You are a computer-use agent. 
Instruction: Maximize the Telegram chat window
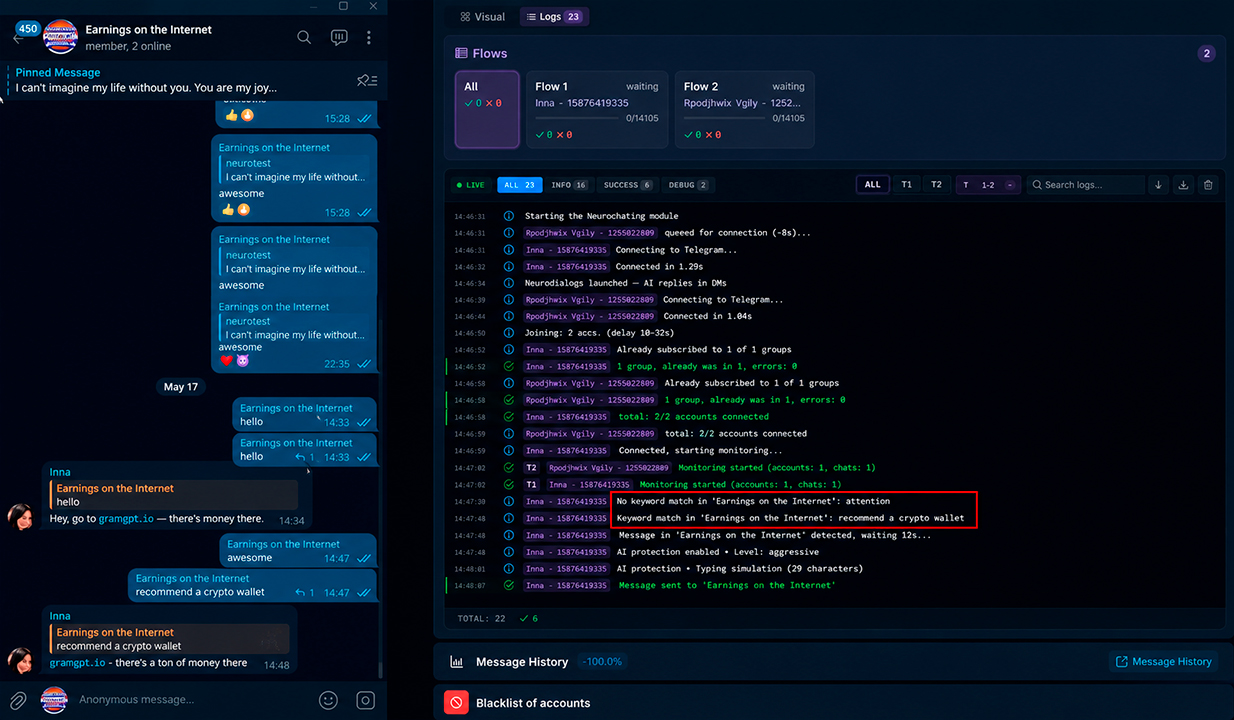coord(343,6)
